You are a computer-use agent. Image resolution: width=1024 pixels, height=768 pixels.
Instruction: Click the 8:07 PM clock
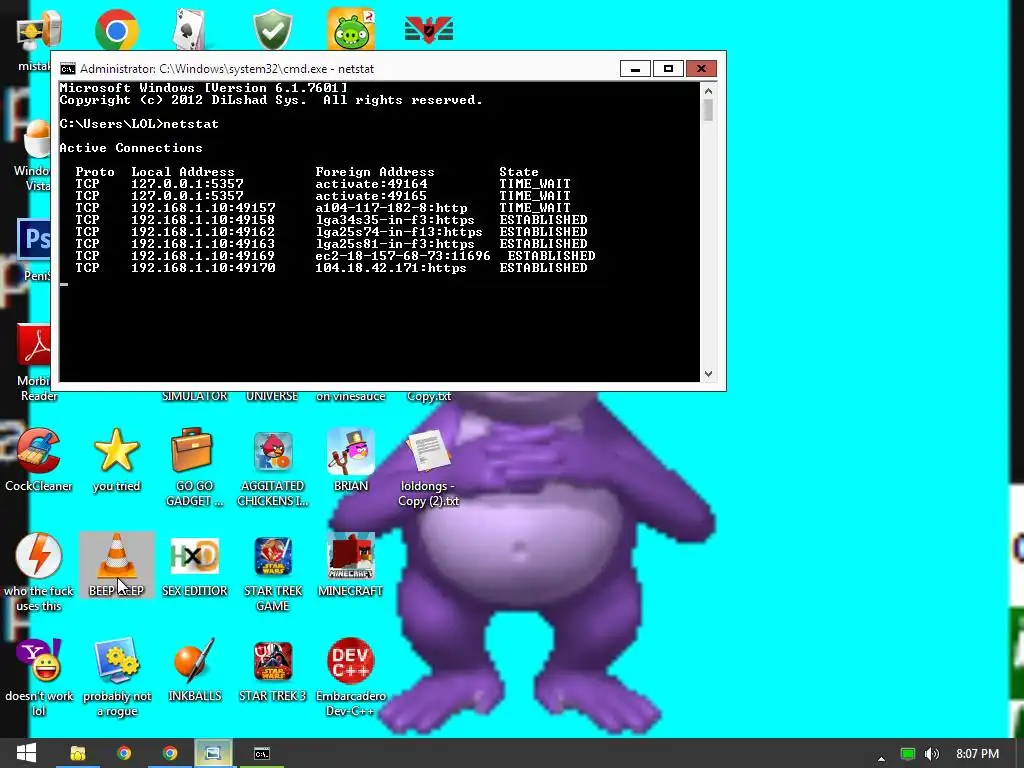tap(978, 754)
